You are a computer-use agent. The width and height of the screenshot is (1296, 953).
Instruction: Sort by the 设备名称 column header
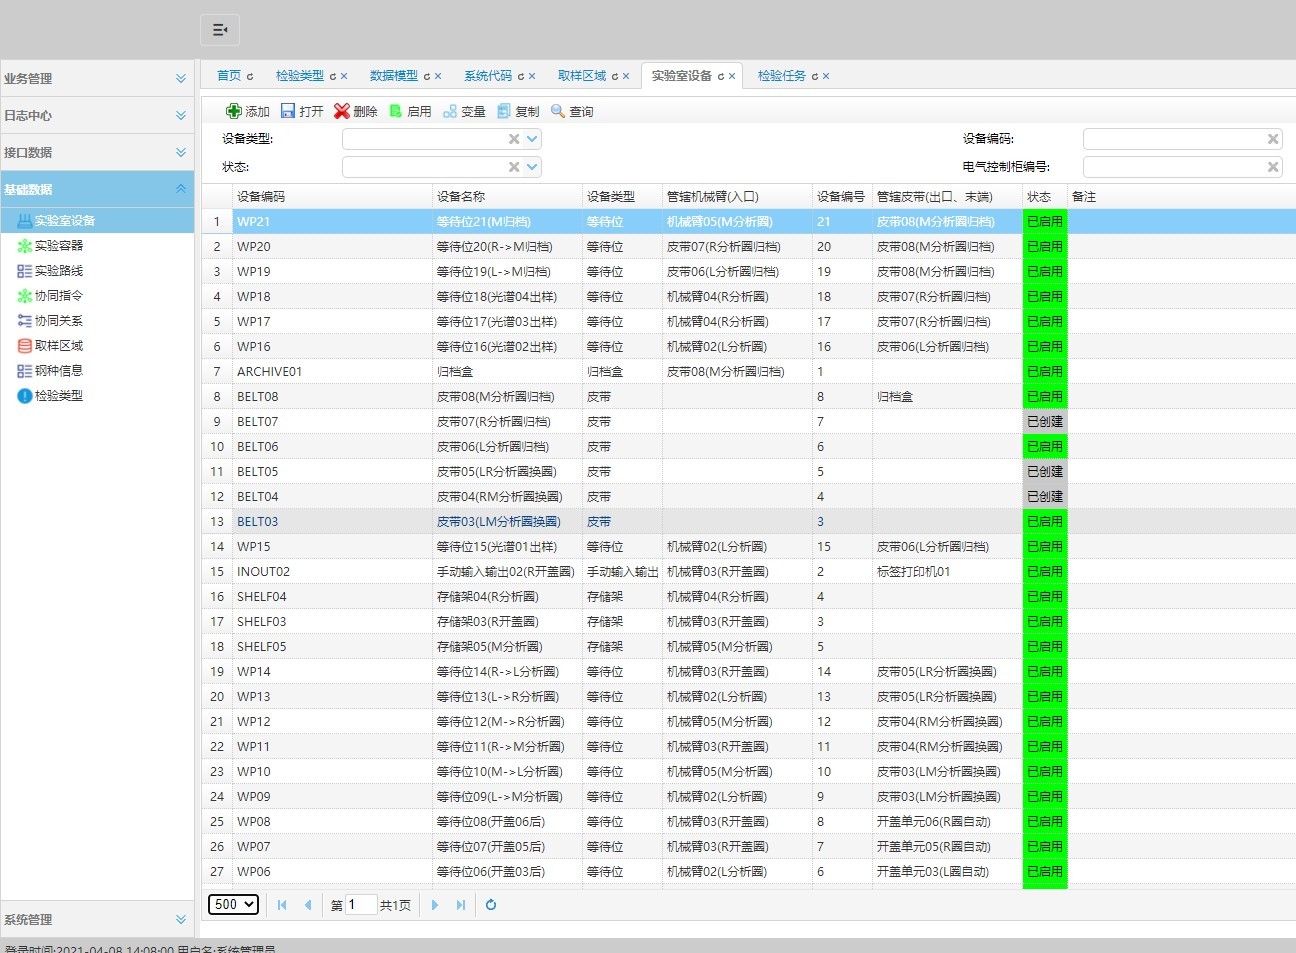click(507, 197)
